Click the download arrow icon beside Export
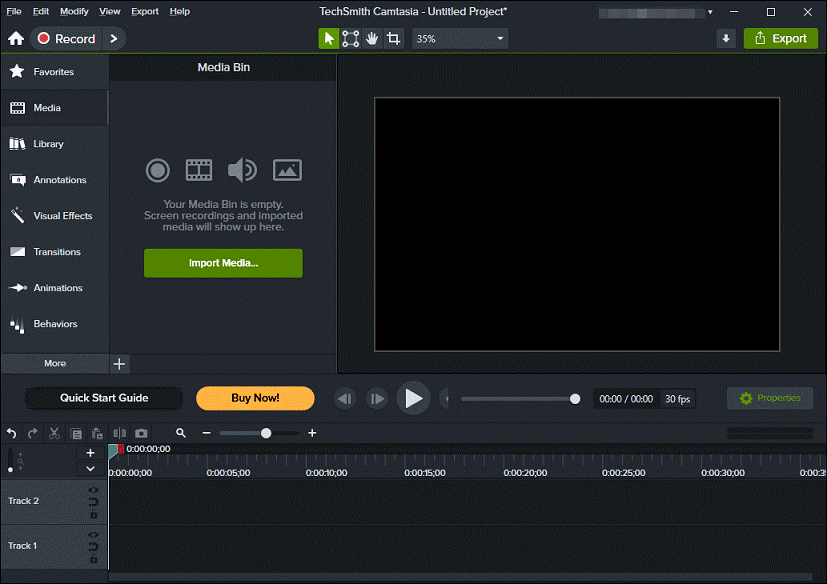The image size is (827, 584). tap(726, 39)
